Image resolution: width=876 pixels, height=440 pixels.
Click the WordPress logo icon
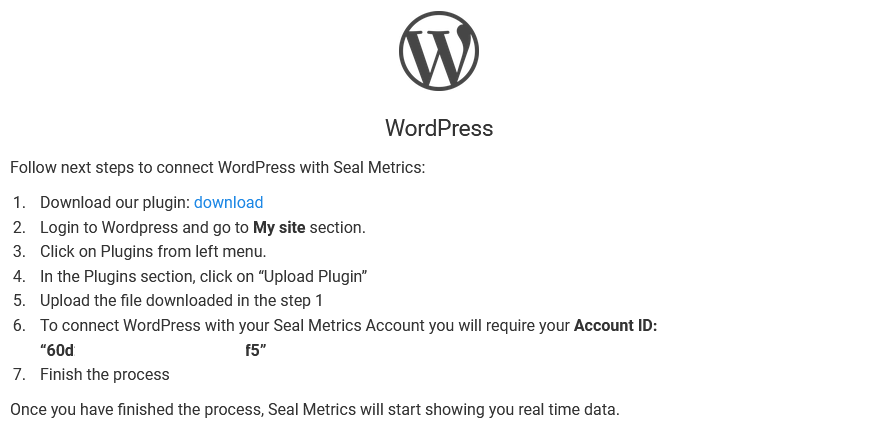pyautogui.click(x=439, y=51)
